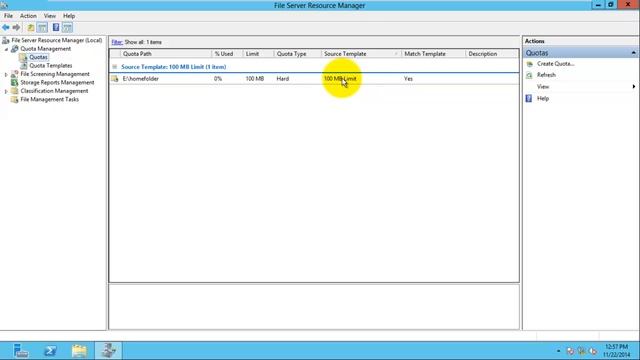Collapse the Quotas actions section arrow
The height and width of the screenshot is (360, 640).
click(x=633, y=53)
